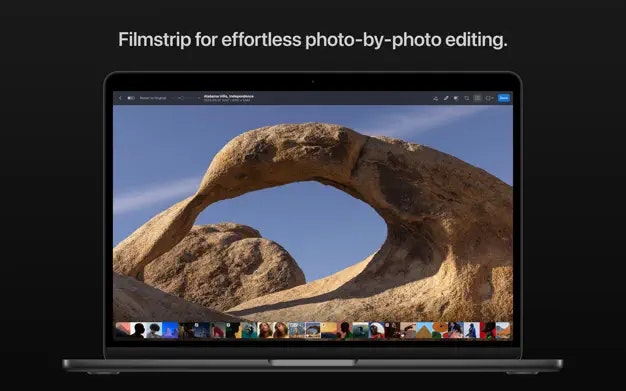Toggle the filmstrip view icon
Screen dimensions: 626x391
coord(477,98)
